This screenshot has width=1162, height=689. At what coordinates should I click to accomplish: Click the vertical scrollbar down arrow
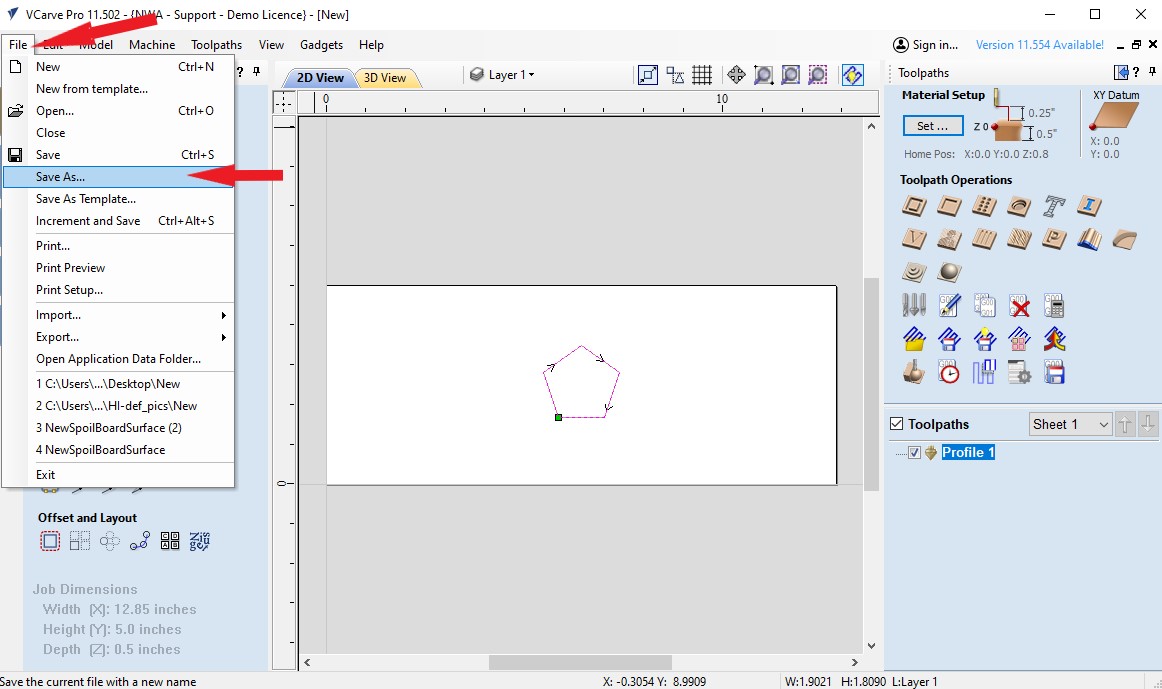click(872, 645)
